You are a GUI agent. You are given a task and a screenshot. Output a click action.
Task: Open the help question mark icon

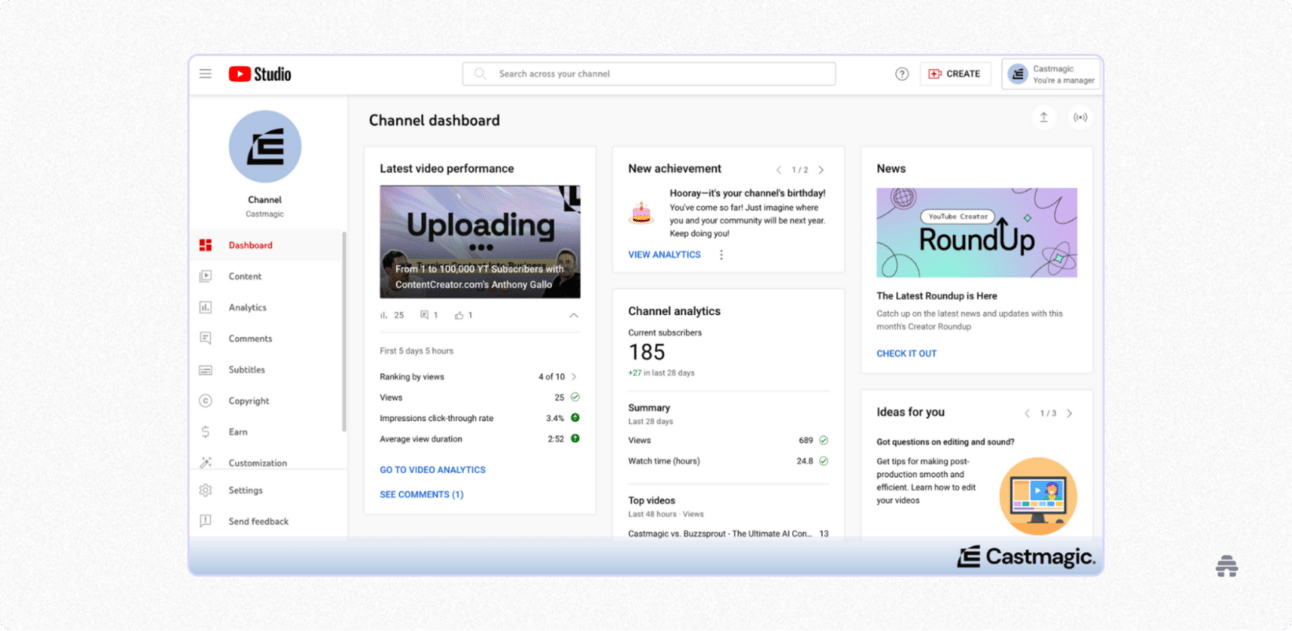tap(902, 74)
